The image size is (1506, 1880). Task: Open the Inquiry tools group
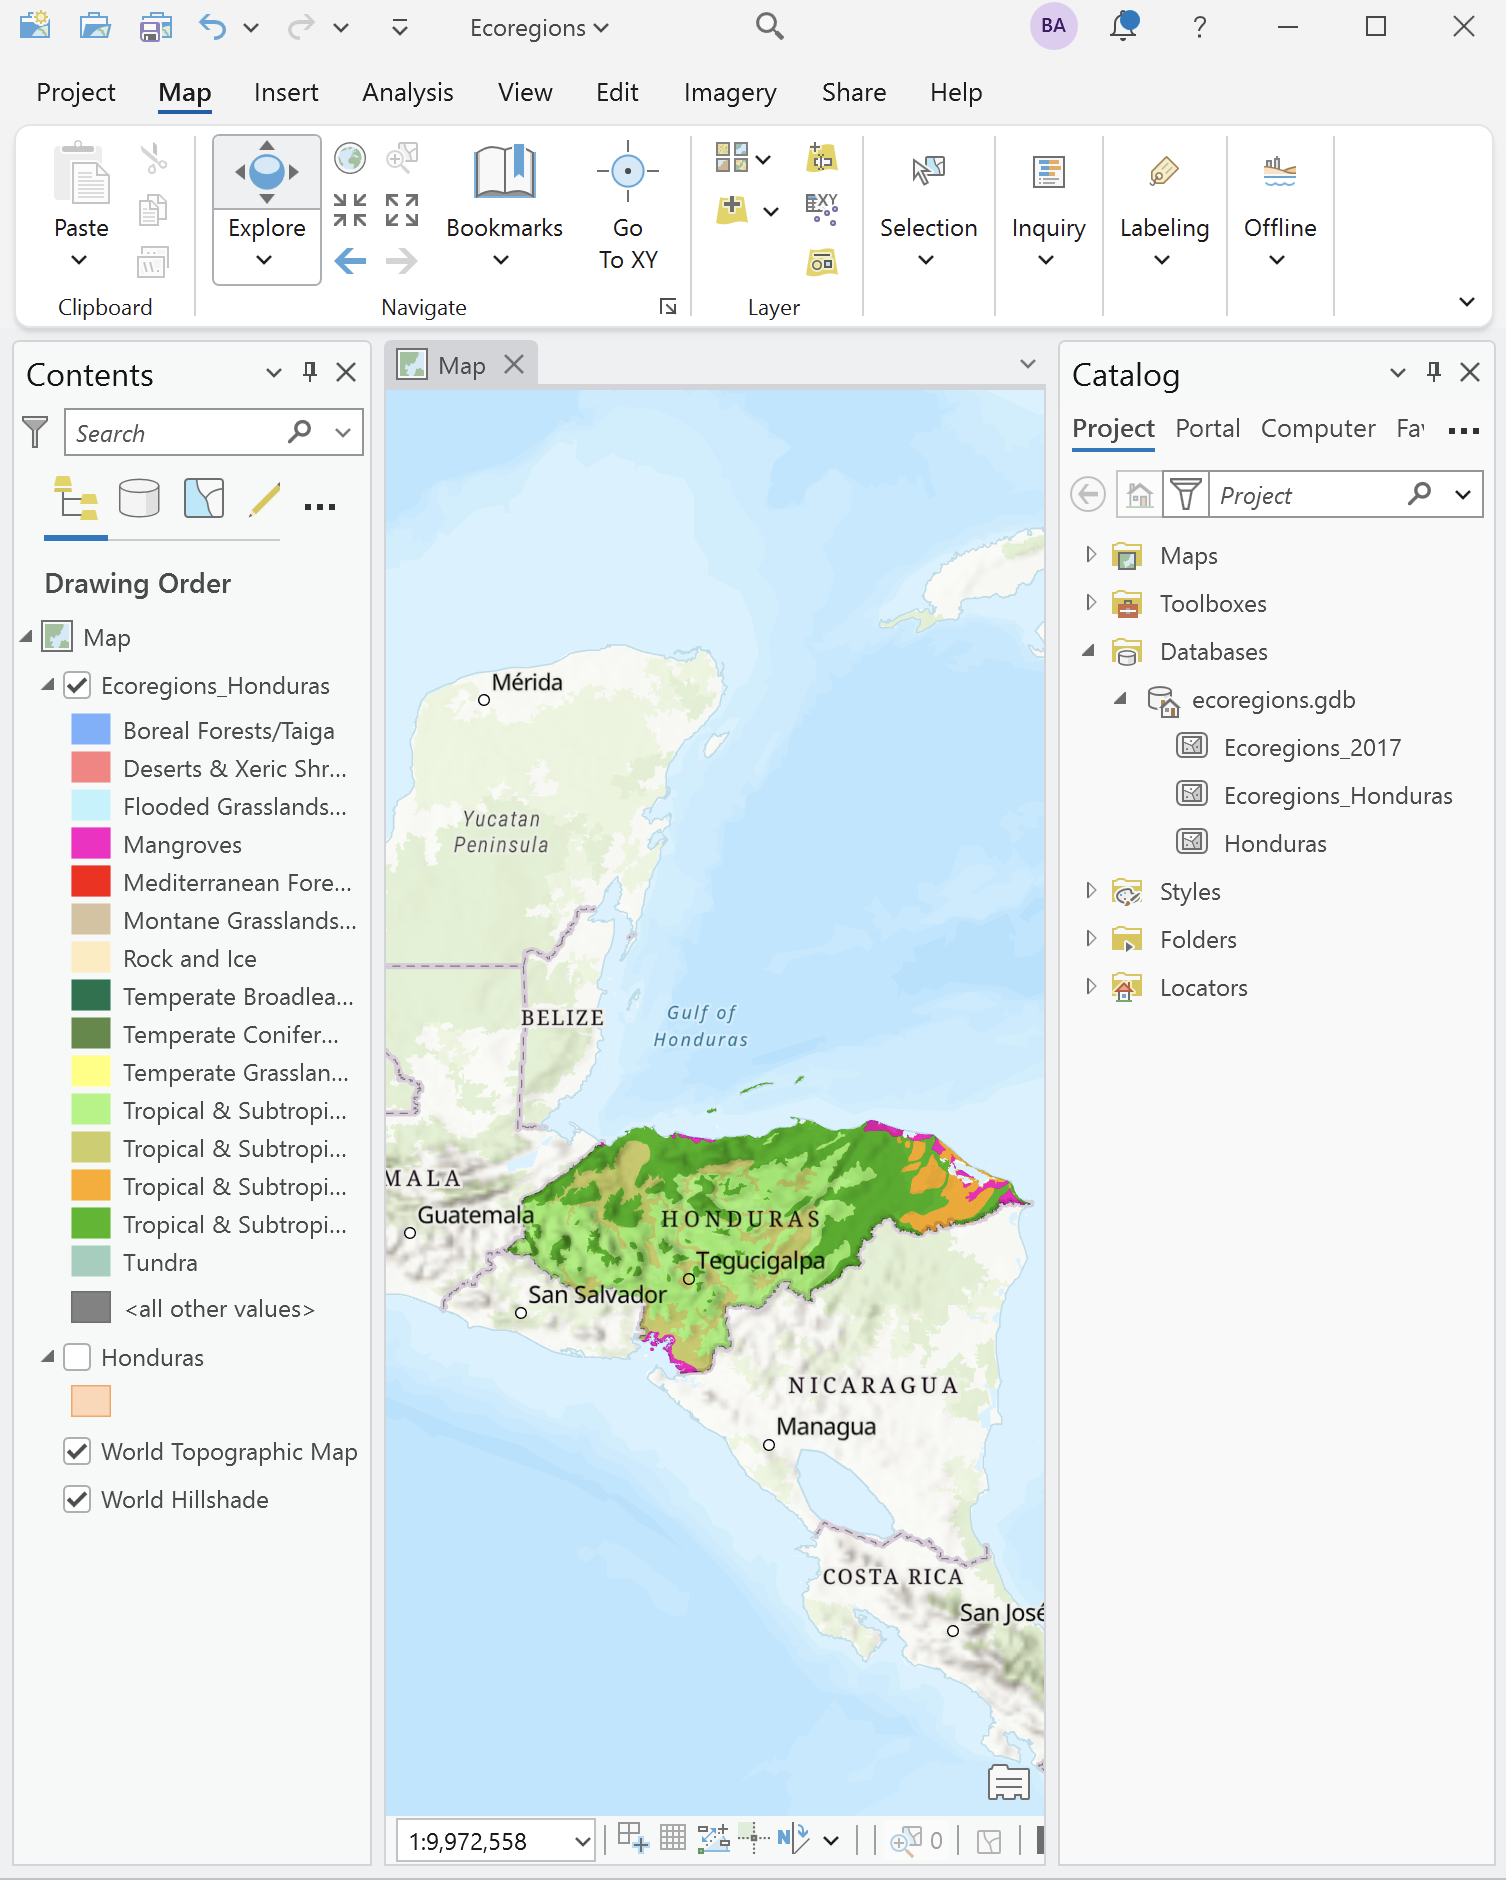tap(1048, 208)
